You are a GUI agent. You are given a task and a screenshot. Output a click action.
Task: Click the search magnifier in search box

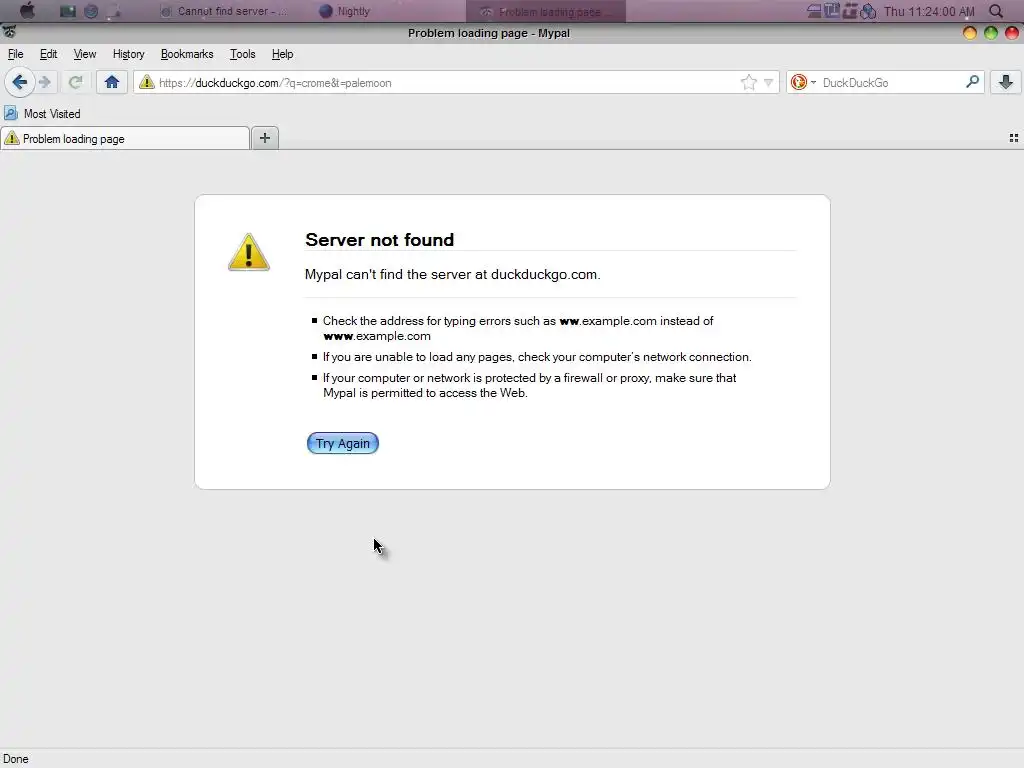pyautogui.click(x=972, y=82)
